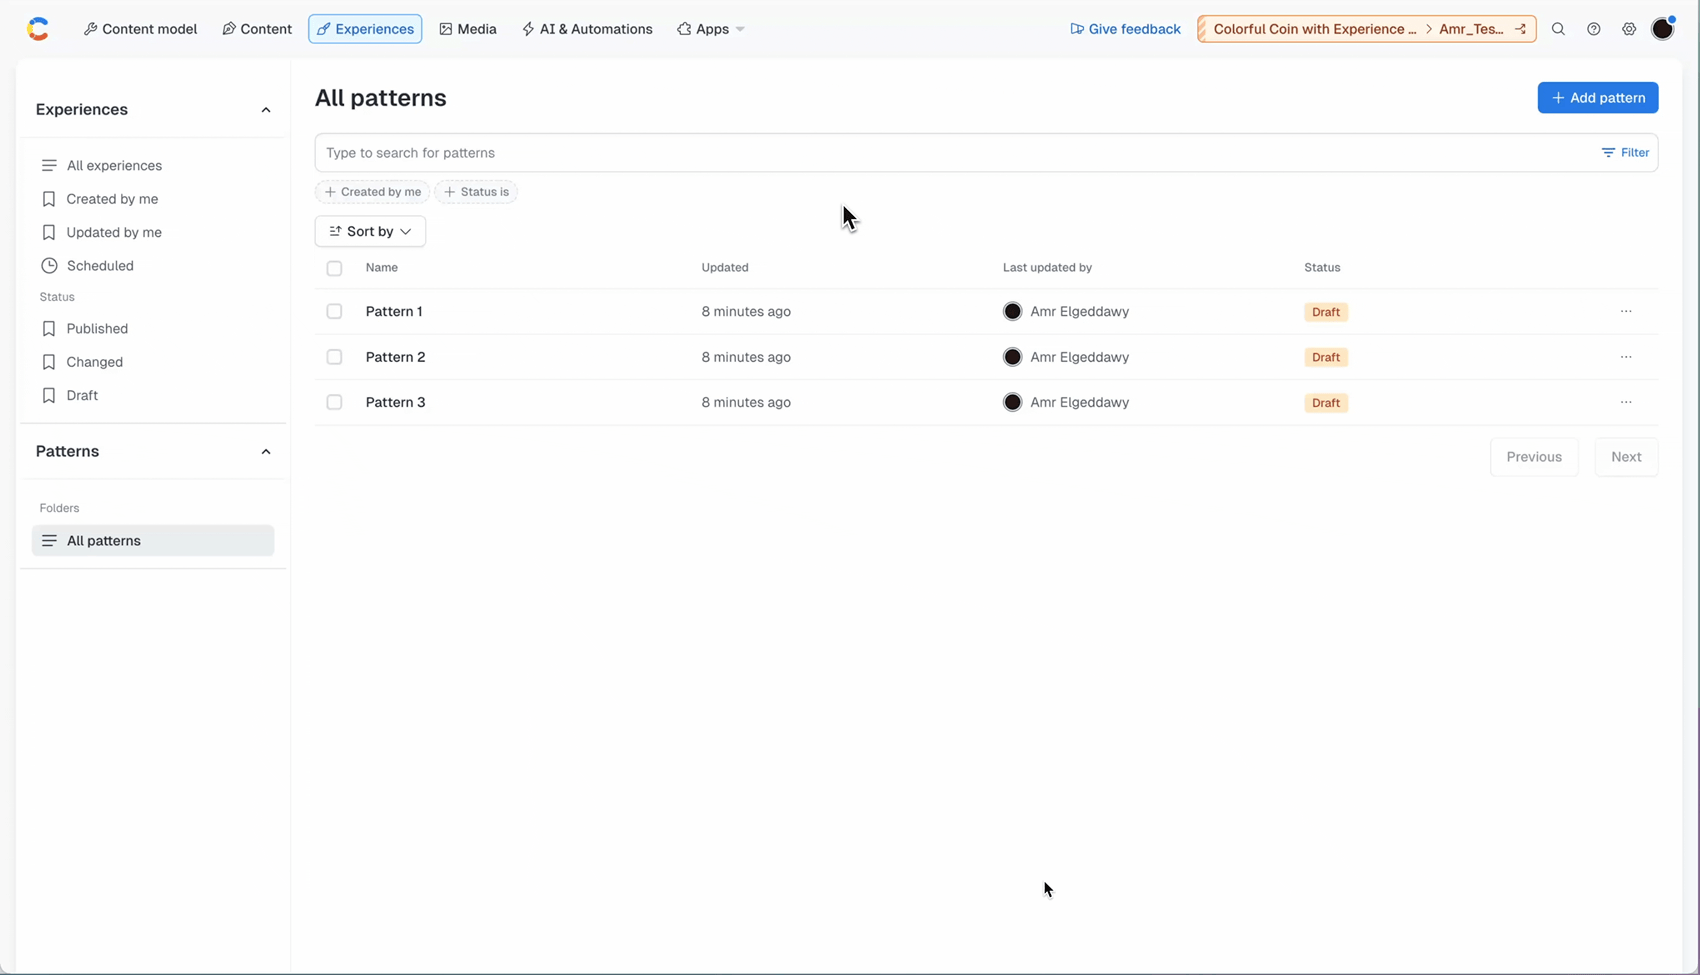Open the three-dot menu for Pattern 3
Screen dimensions: 1700x975
tap(1626, 402)
